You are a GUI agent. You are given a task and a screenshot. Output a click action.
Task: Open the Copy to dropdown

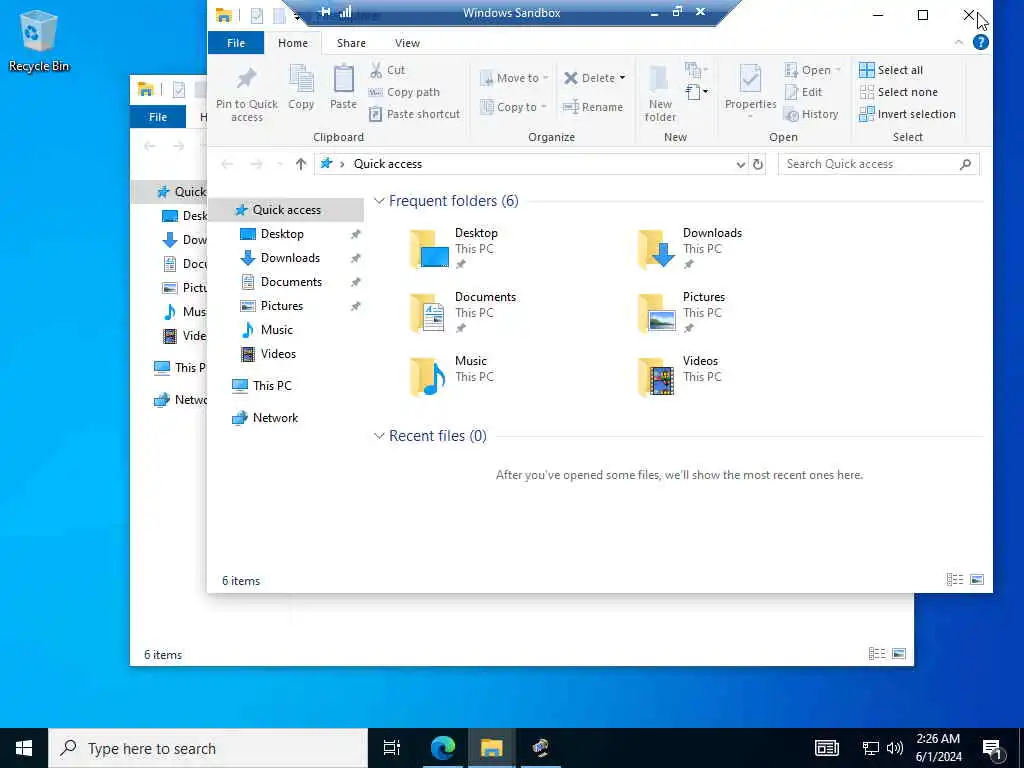click(x=514, y=107)
